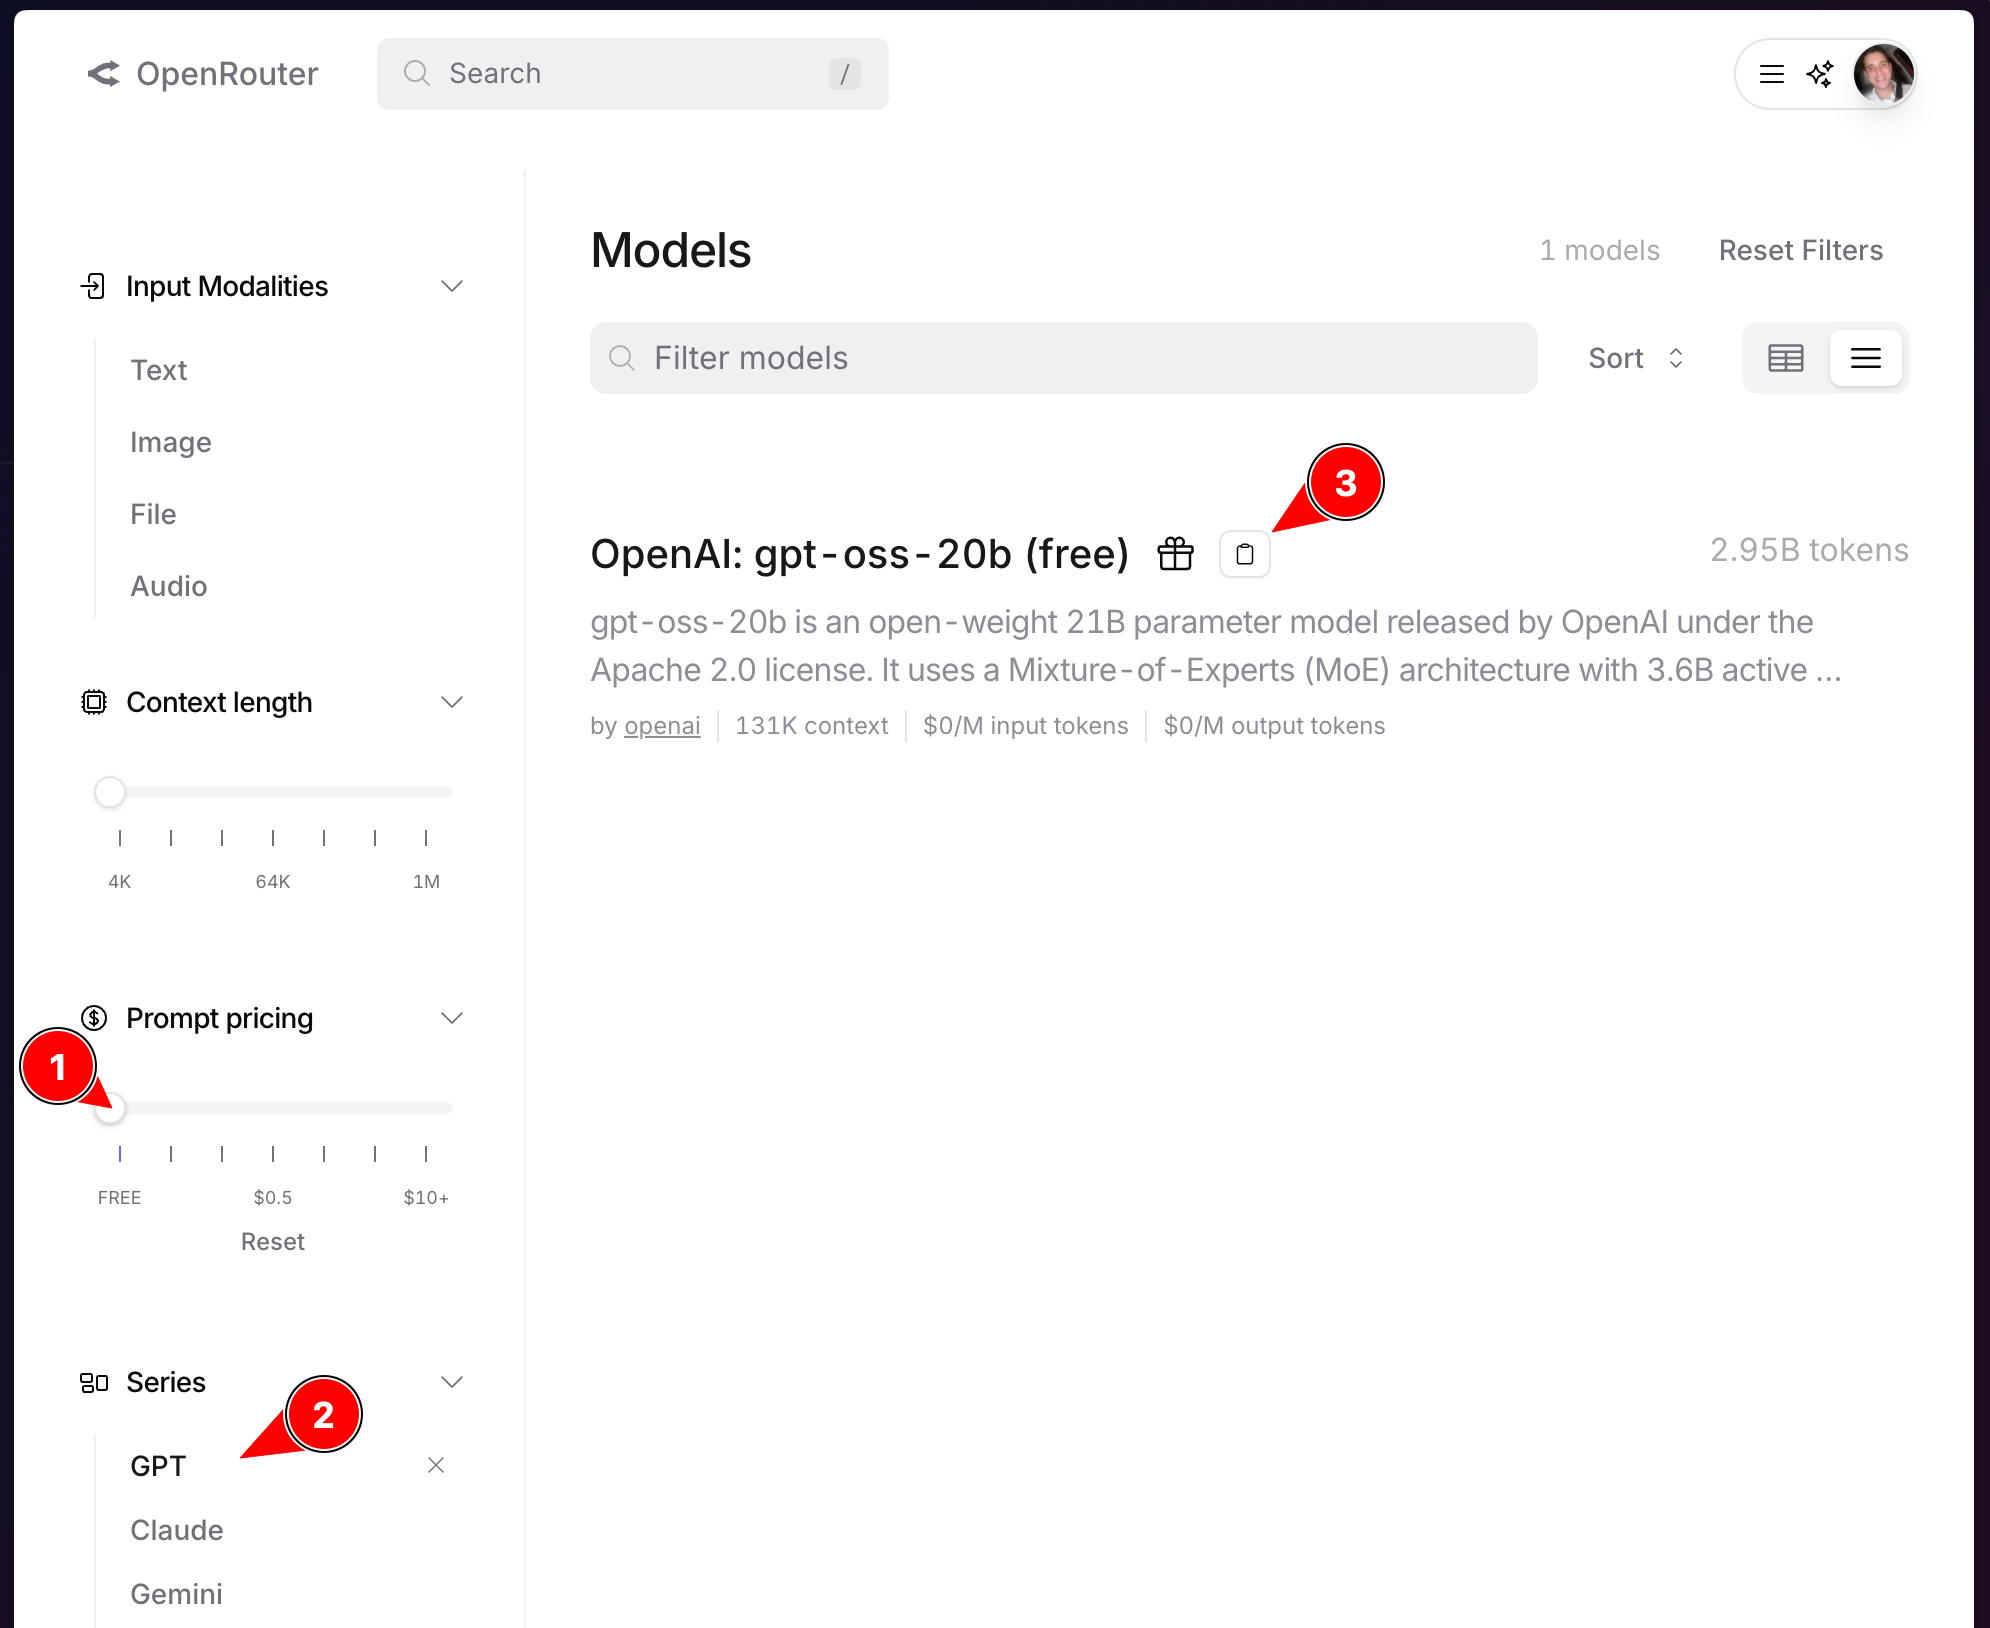Click the FREE pricing label

(x=120, y=1197)
